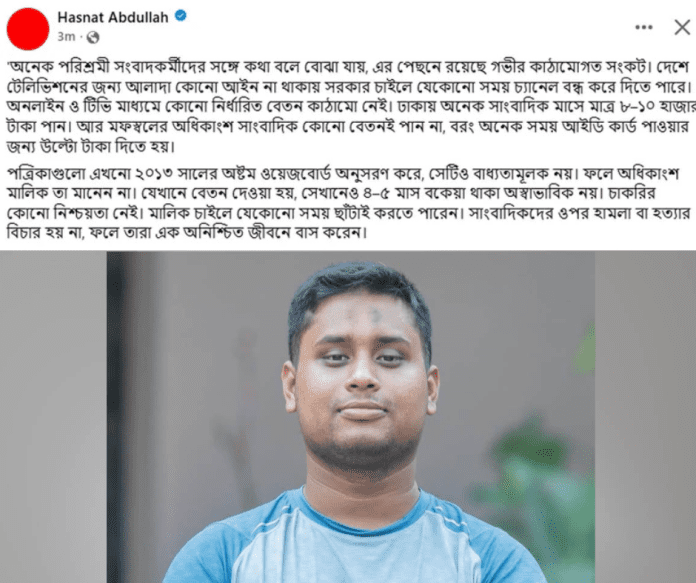Click the man's dark hair in the photo
Image resolution: width=696 pixels, height=583 pixels.
pos(360,293)
